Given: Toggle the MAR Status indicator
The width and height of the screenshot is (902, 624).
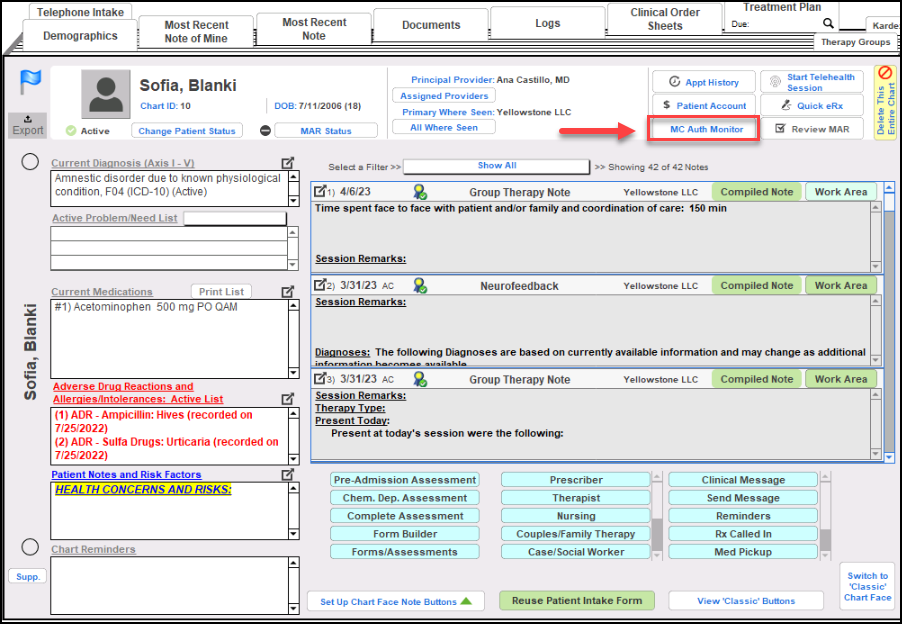Looking at the screenshot, I should pyautogui.click(x=265, y=131).
